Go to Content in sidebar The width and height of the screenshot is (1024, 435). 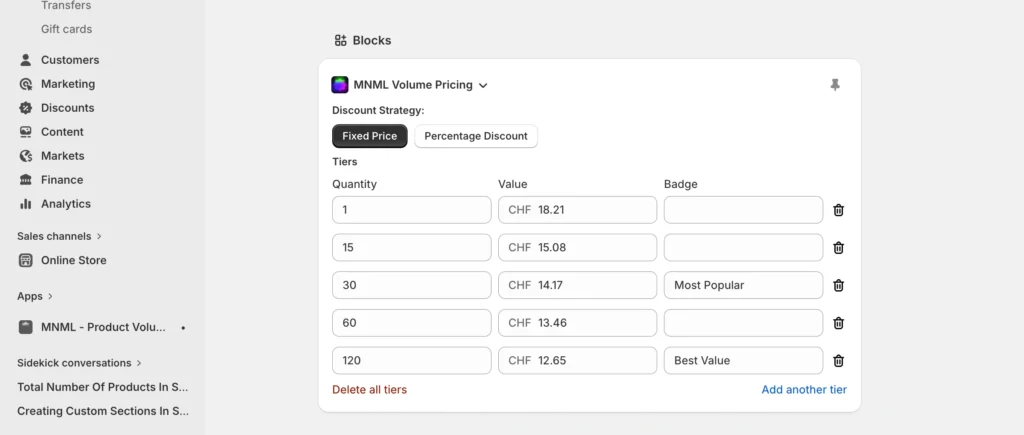tap(62, 132)
